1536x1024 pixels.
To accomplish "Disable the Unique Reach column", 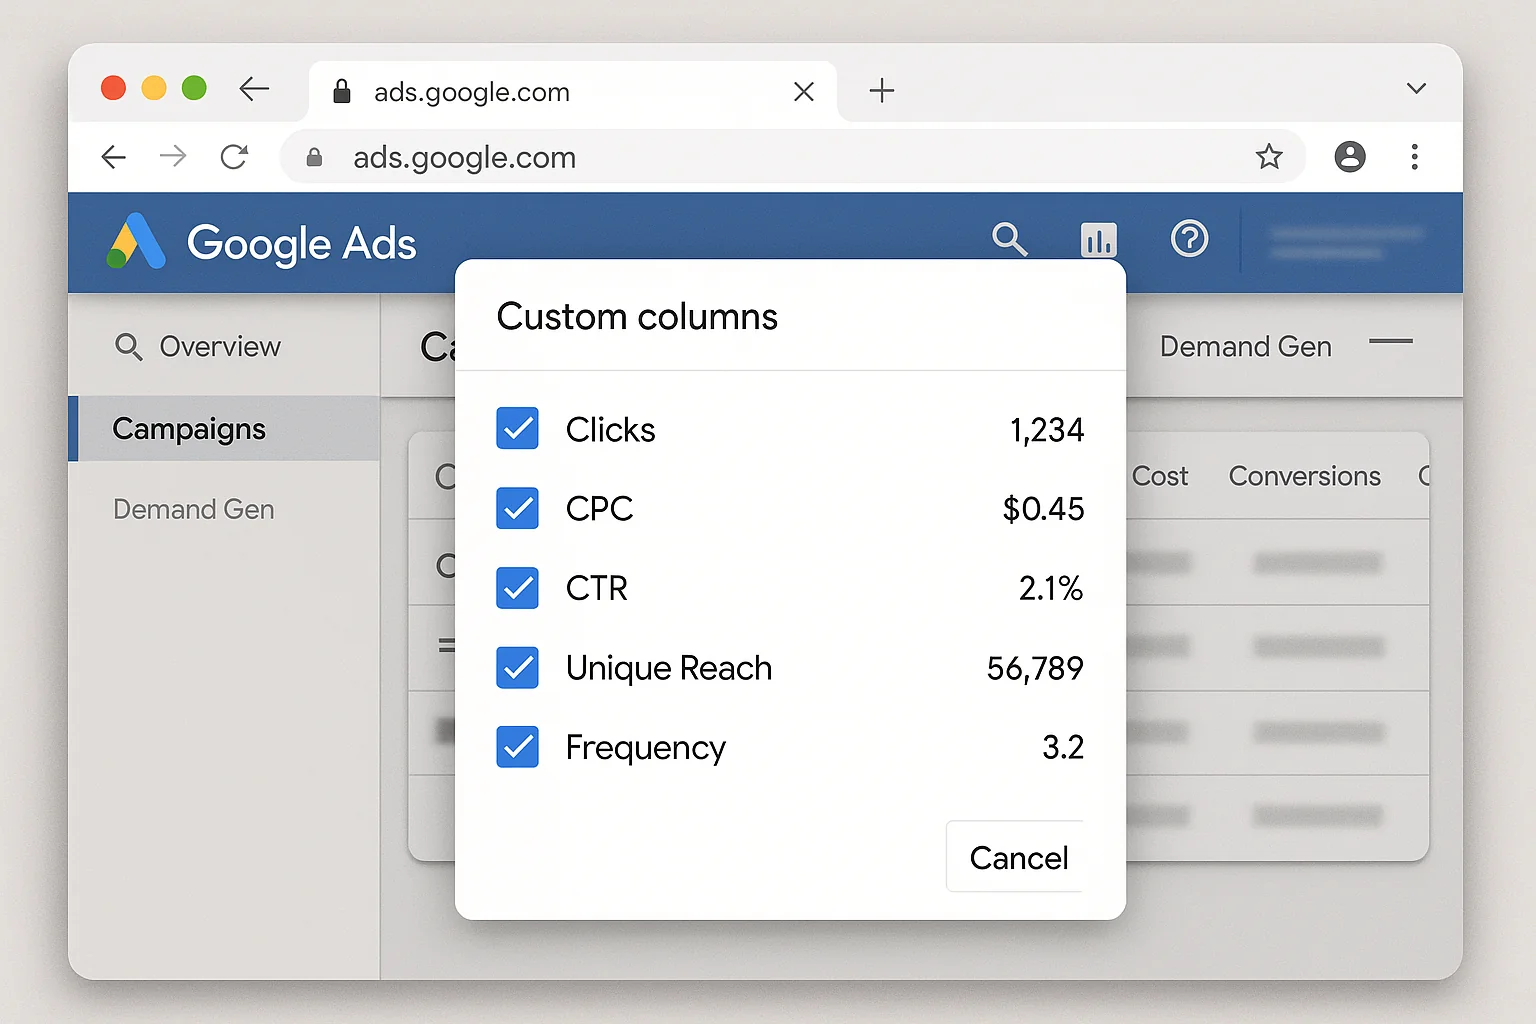I will click(517, 668).
